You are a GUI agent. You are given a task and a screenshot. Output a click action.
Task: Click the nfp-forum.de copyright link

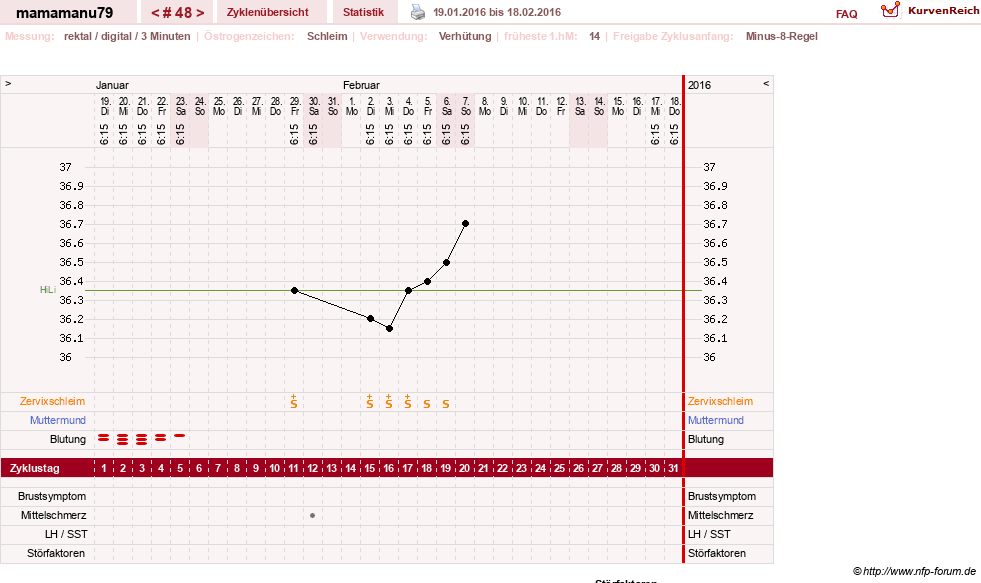click(x=914, y=571)
